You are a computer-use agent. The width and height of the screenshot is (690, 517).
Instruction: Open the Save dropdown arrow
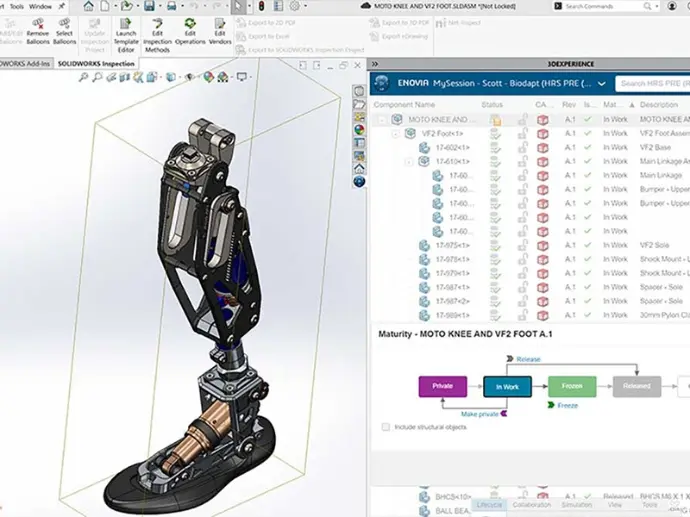160,7
